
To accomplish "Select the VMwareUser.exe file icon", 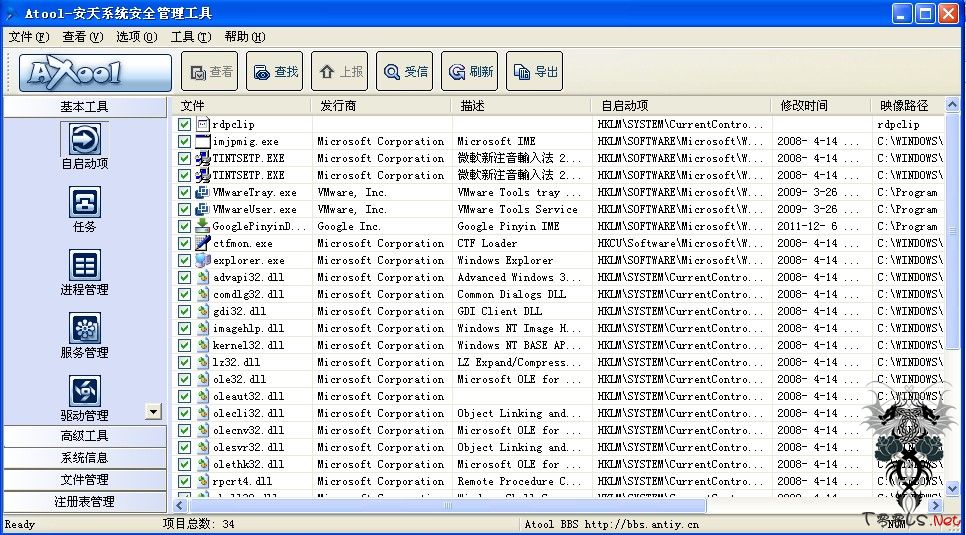I will click(203, 209).
